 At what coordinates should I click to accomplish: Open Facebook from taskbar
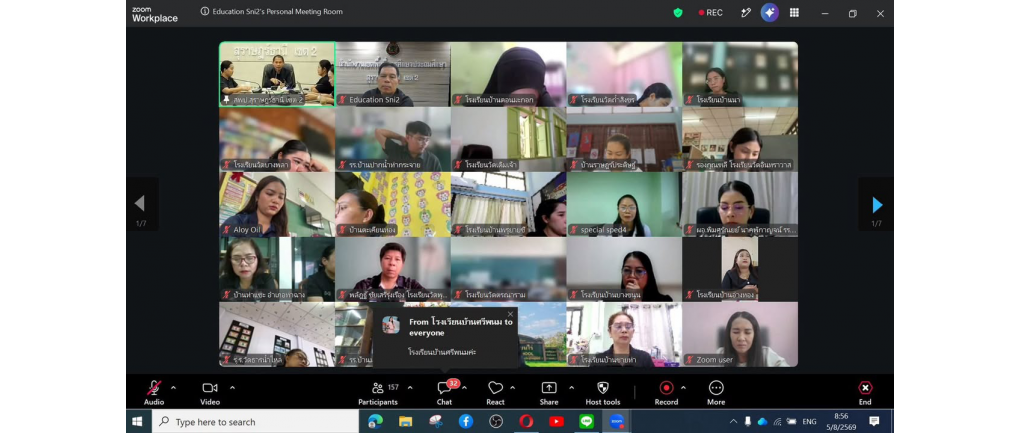[466, 421]
